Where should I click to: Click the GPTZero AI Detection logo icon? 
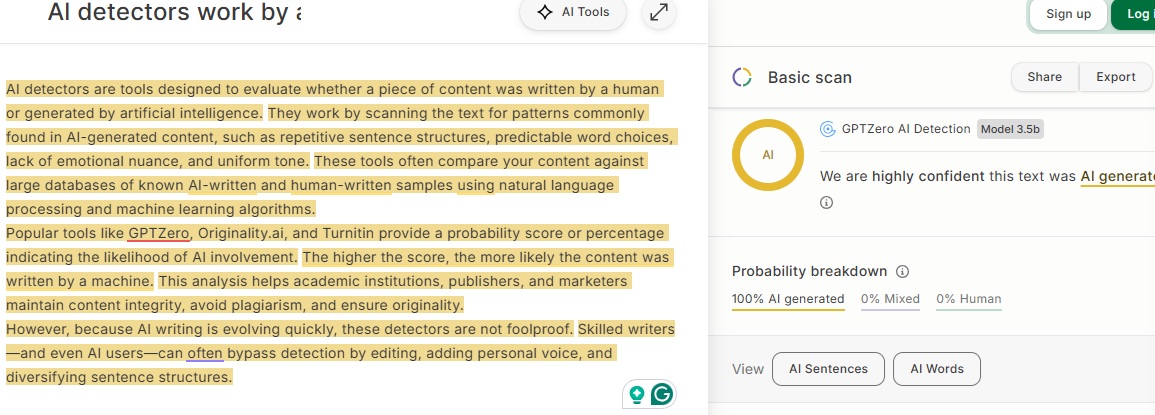click(x=827, y=129)
